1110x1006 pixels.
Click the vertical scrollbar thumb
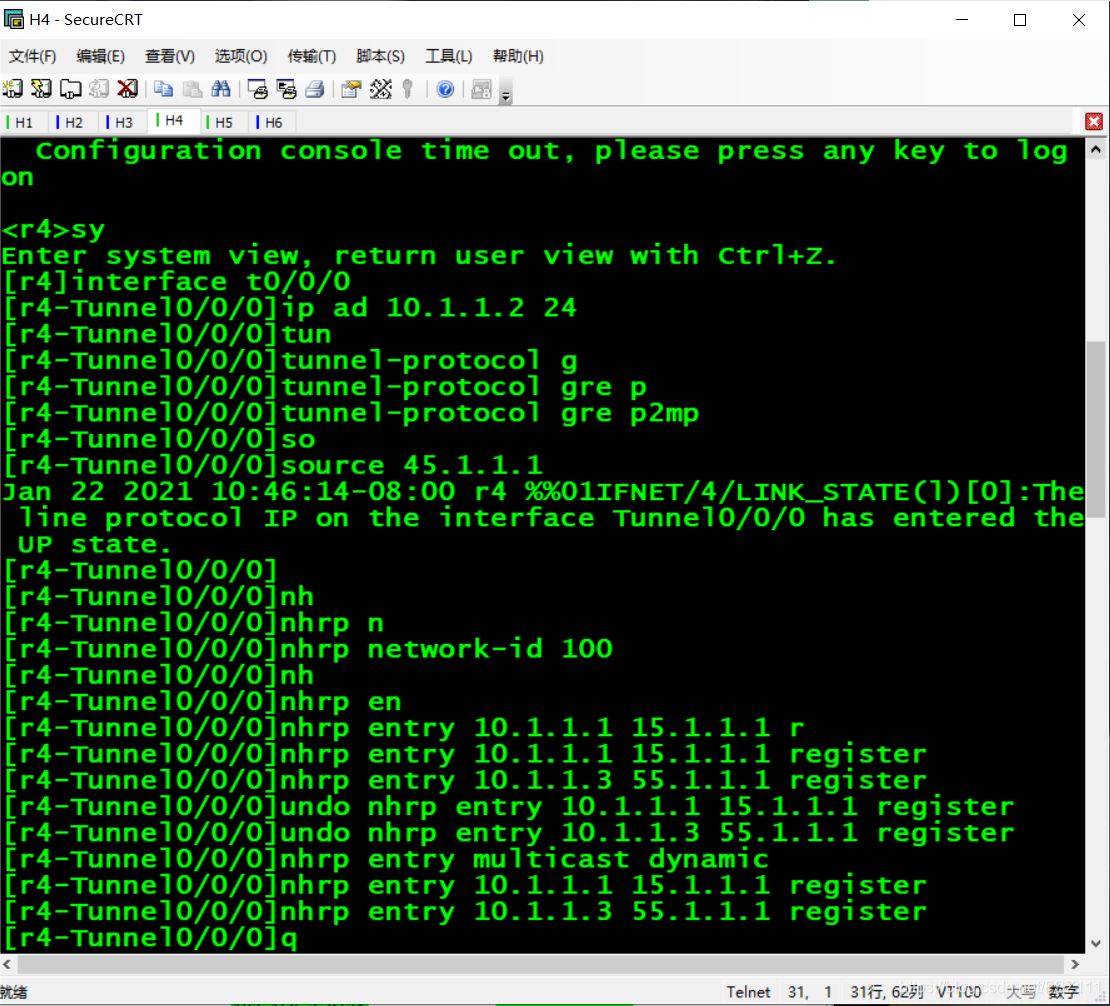(1096, 429)
